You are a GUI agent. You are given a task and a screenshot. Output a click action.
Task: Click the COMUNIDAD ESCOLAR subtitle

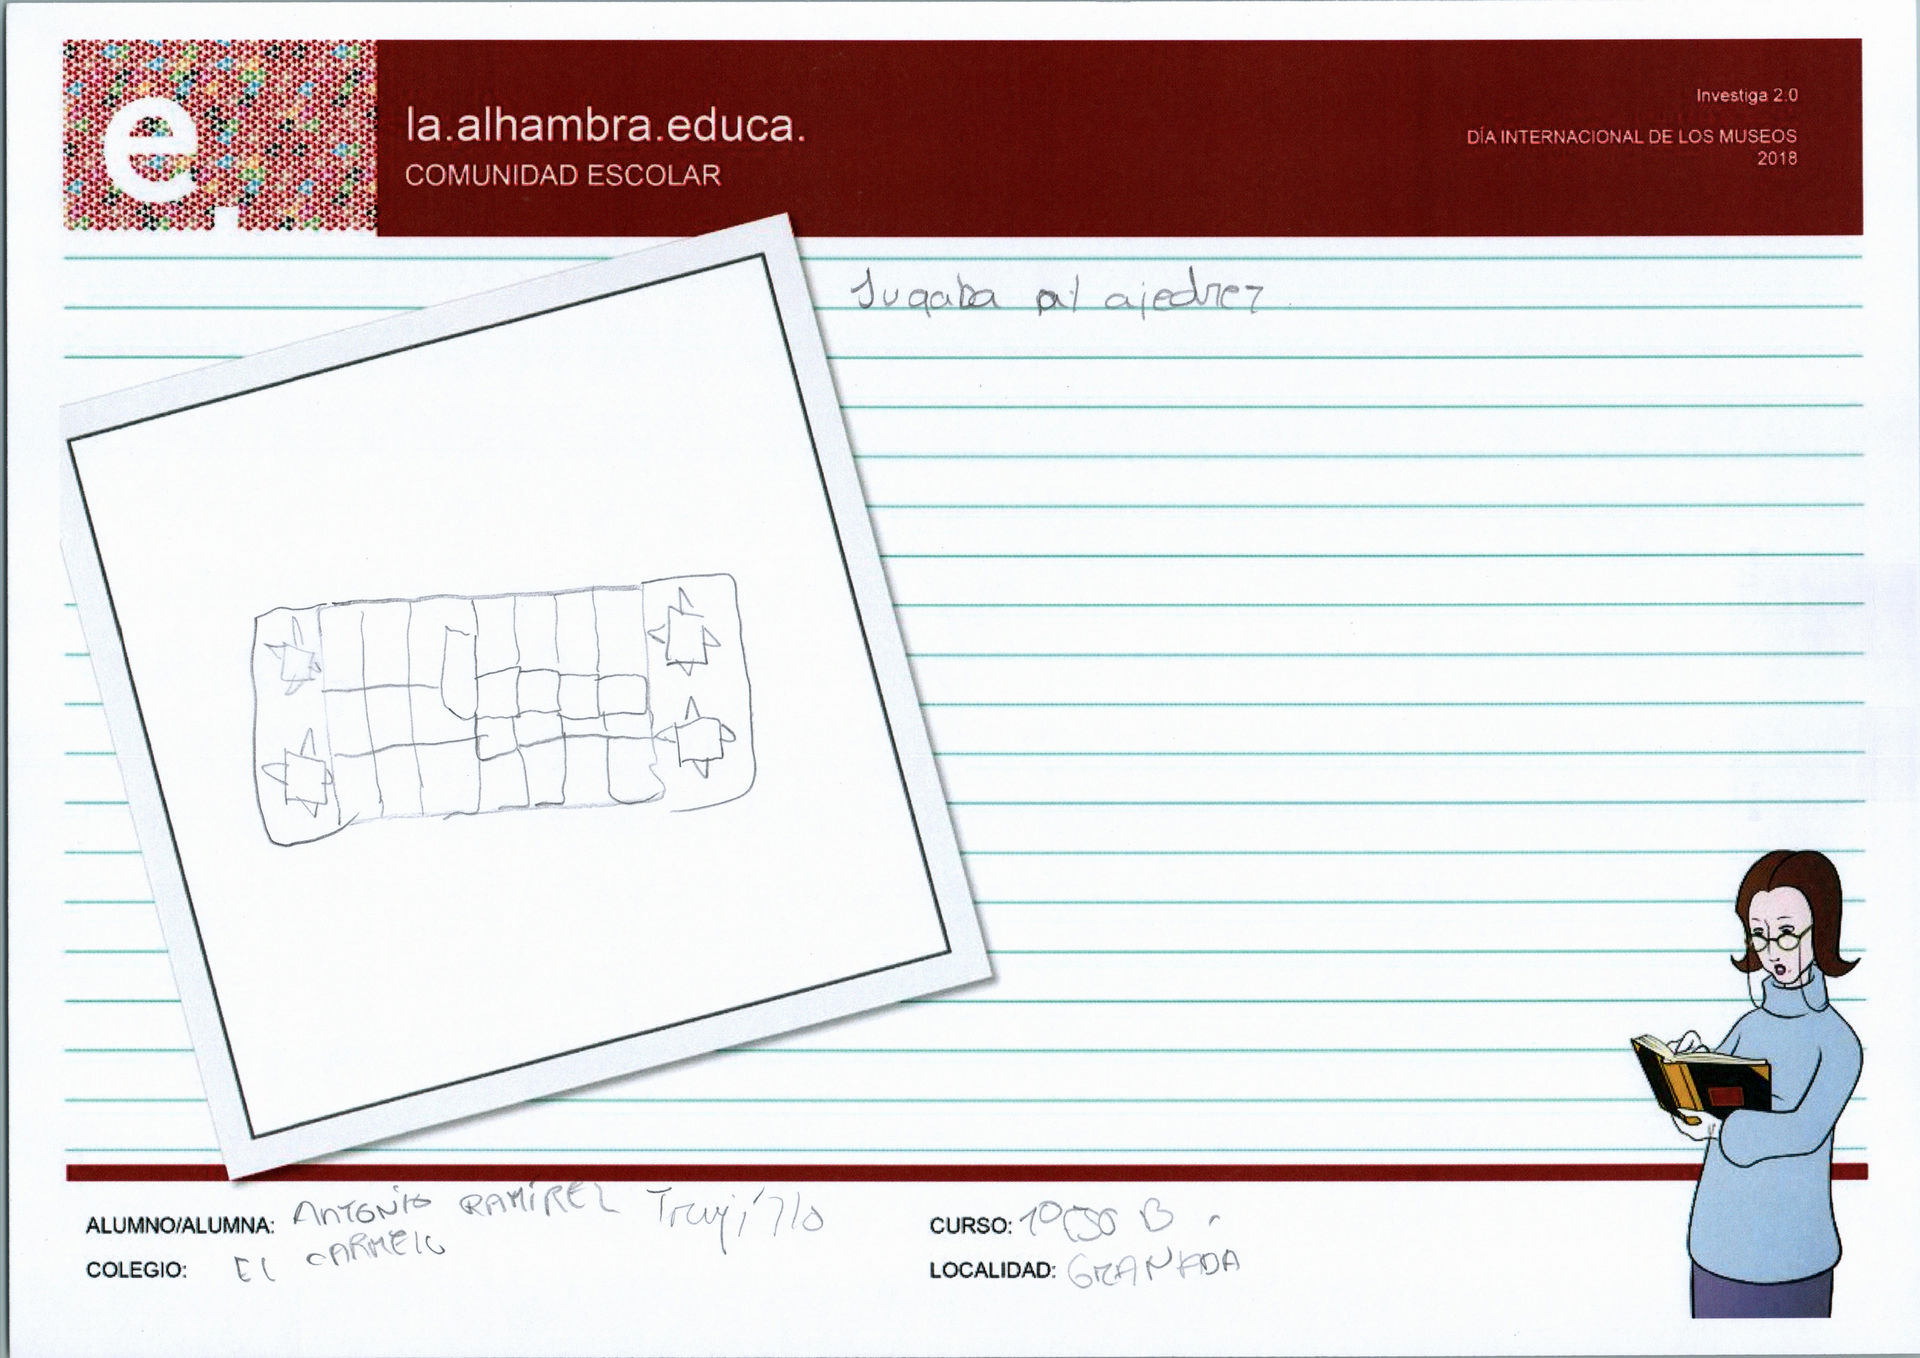(x=562, y=175)
